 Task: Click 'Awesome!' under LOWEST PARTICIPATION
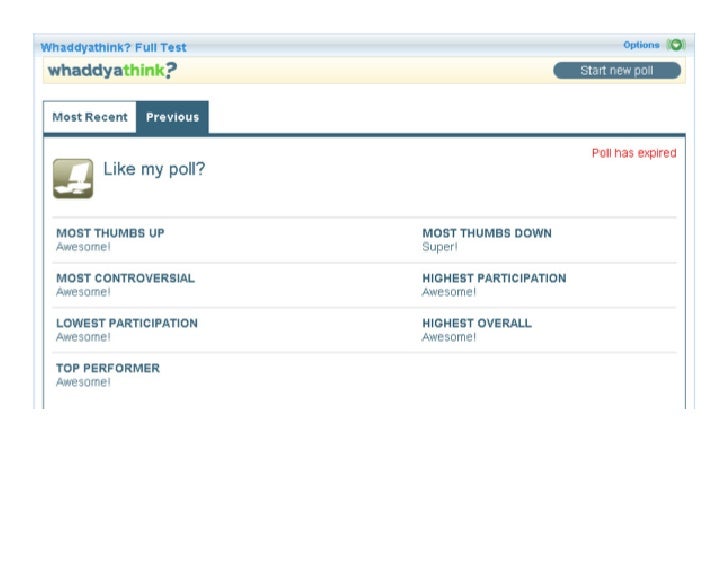[83, 337]
